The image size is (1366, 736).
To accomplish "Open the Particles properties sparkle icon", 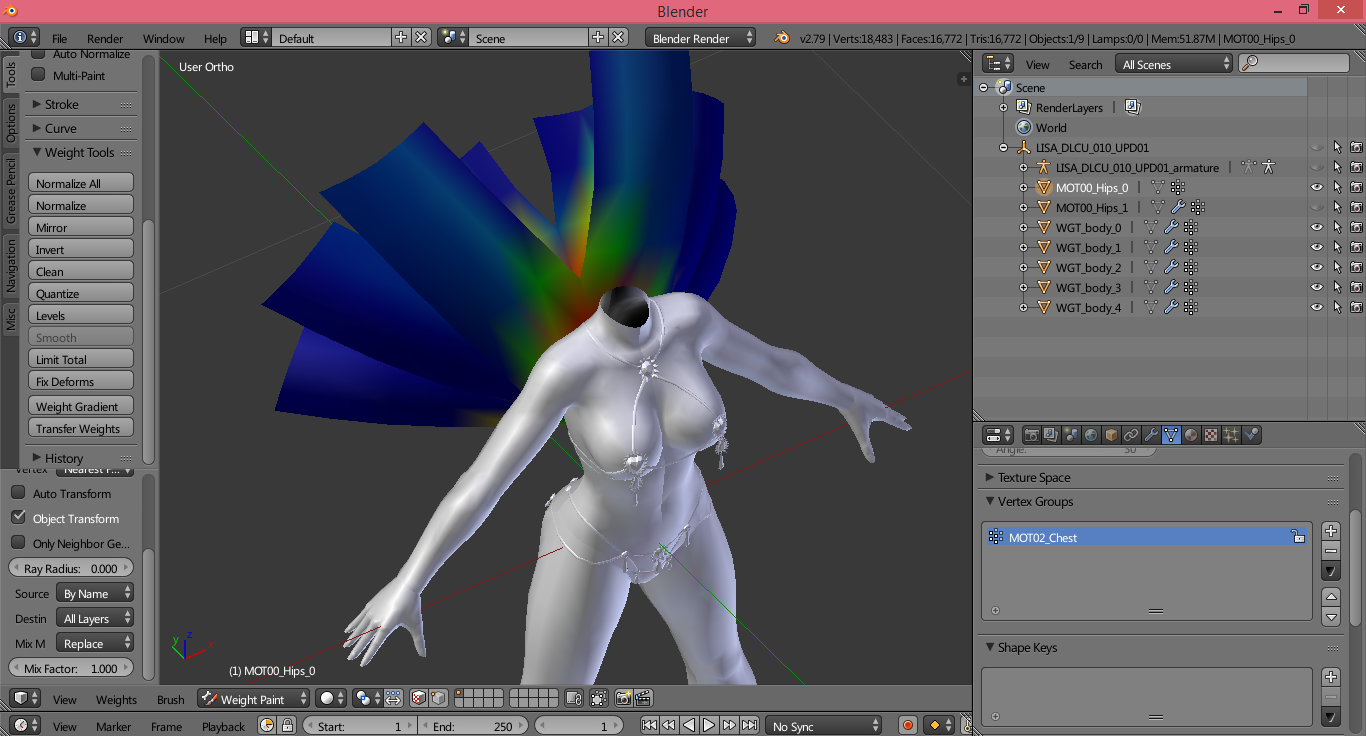I will point(1231,435).
